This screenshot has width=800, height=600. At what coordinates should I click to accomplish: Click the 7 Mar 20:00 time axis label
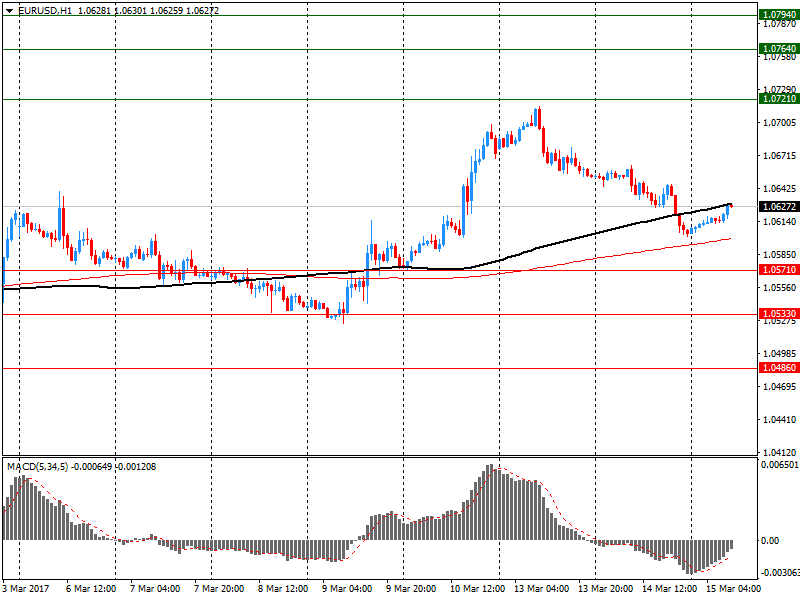pos(219,588)
